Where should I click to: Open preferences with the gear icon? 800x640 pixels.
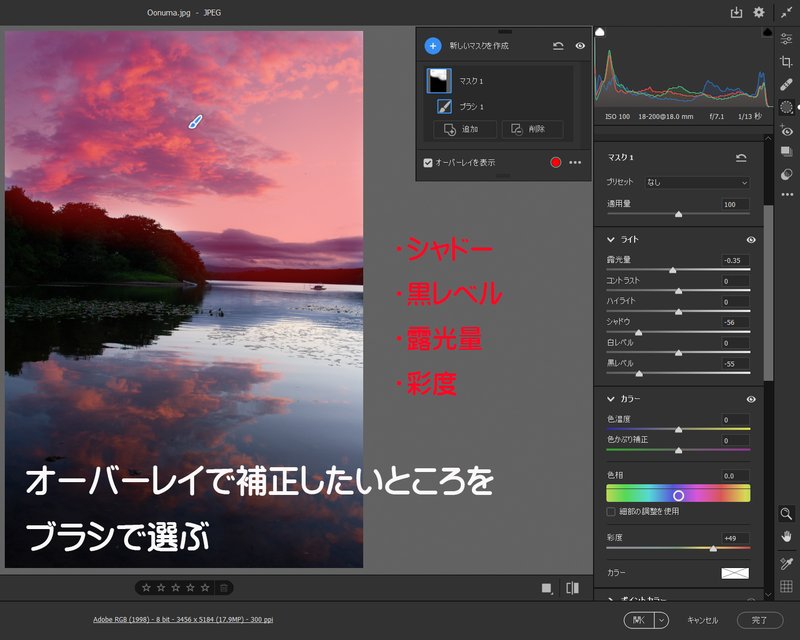click(x=759, y=12)
